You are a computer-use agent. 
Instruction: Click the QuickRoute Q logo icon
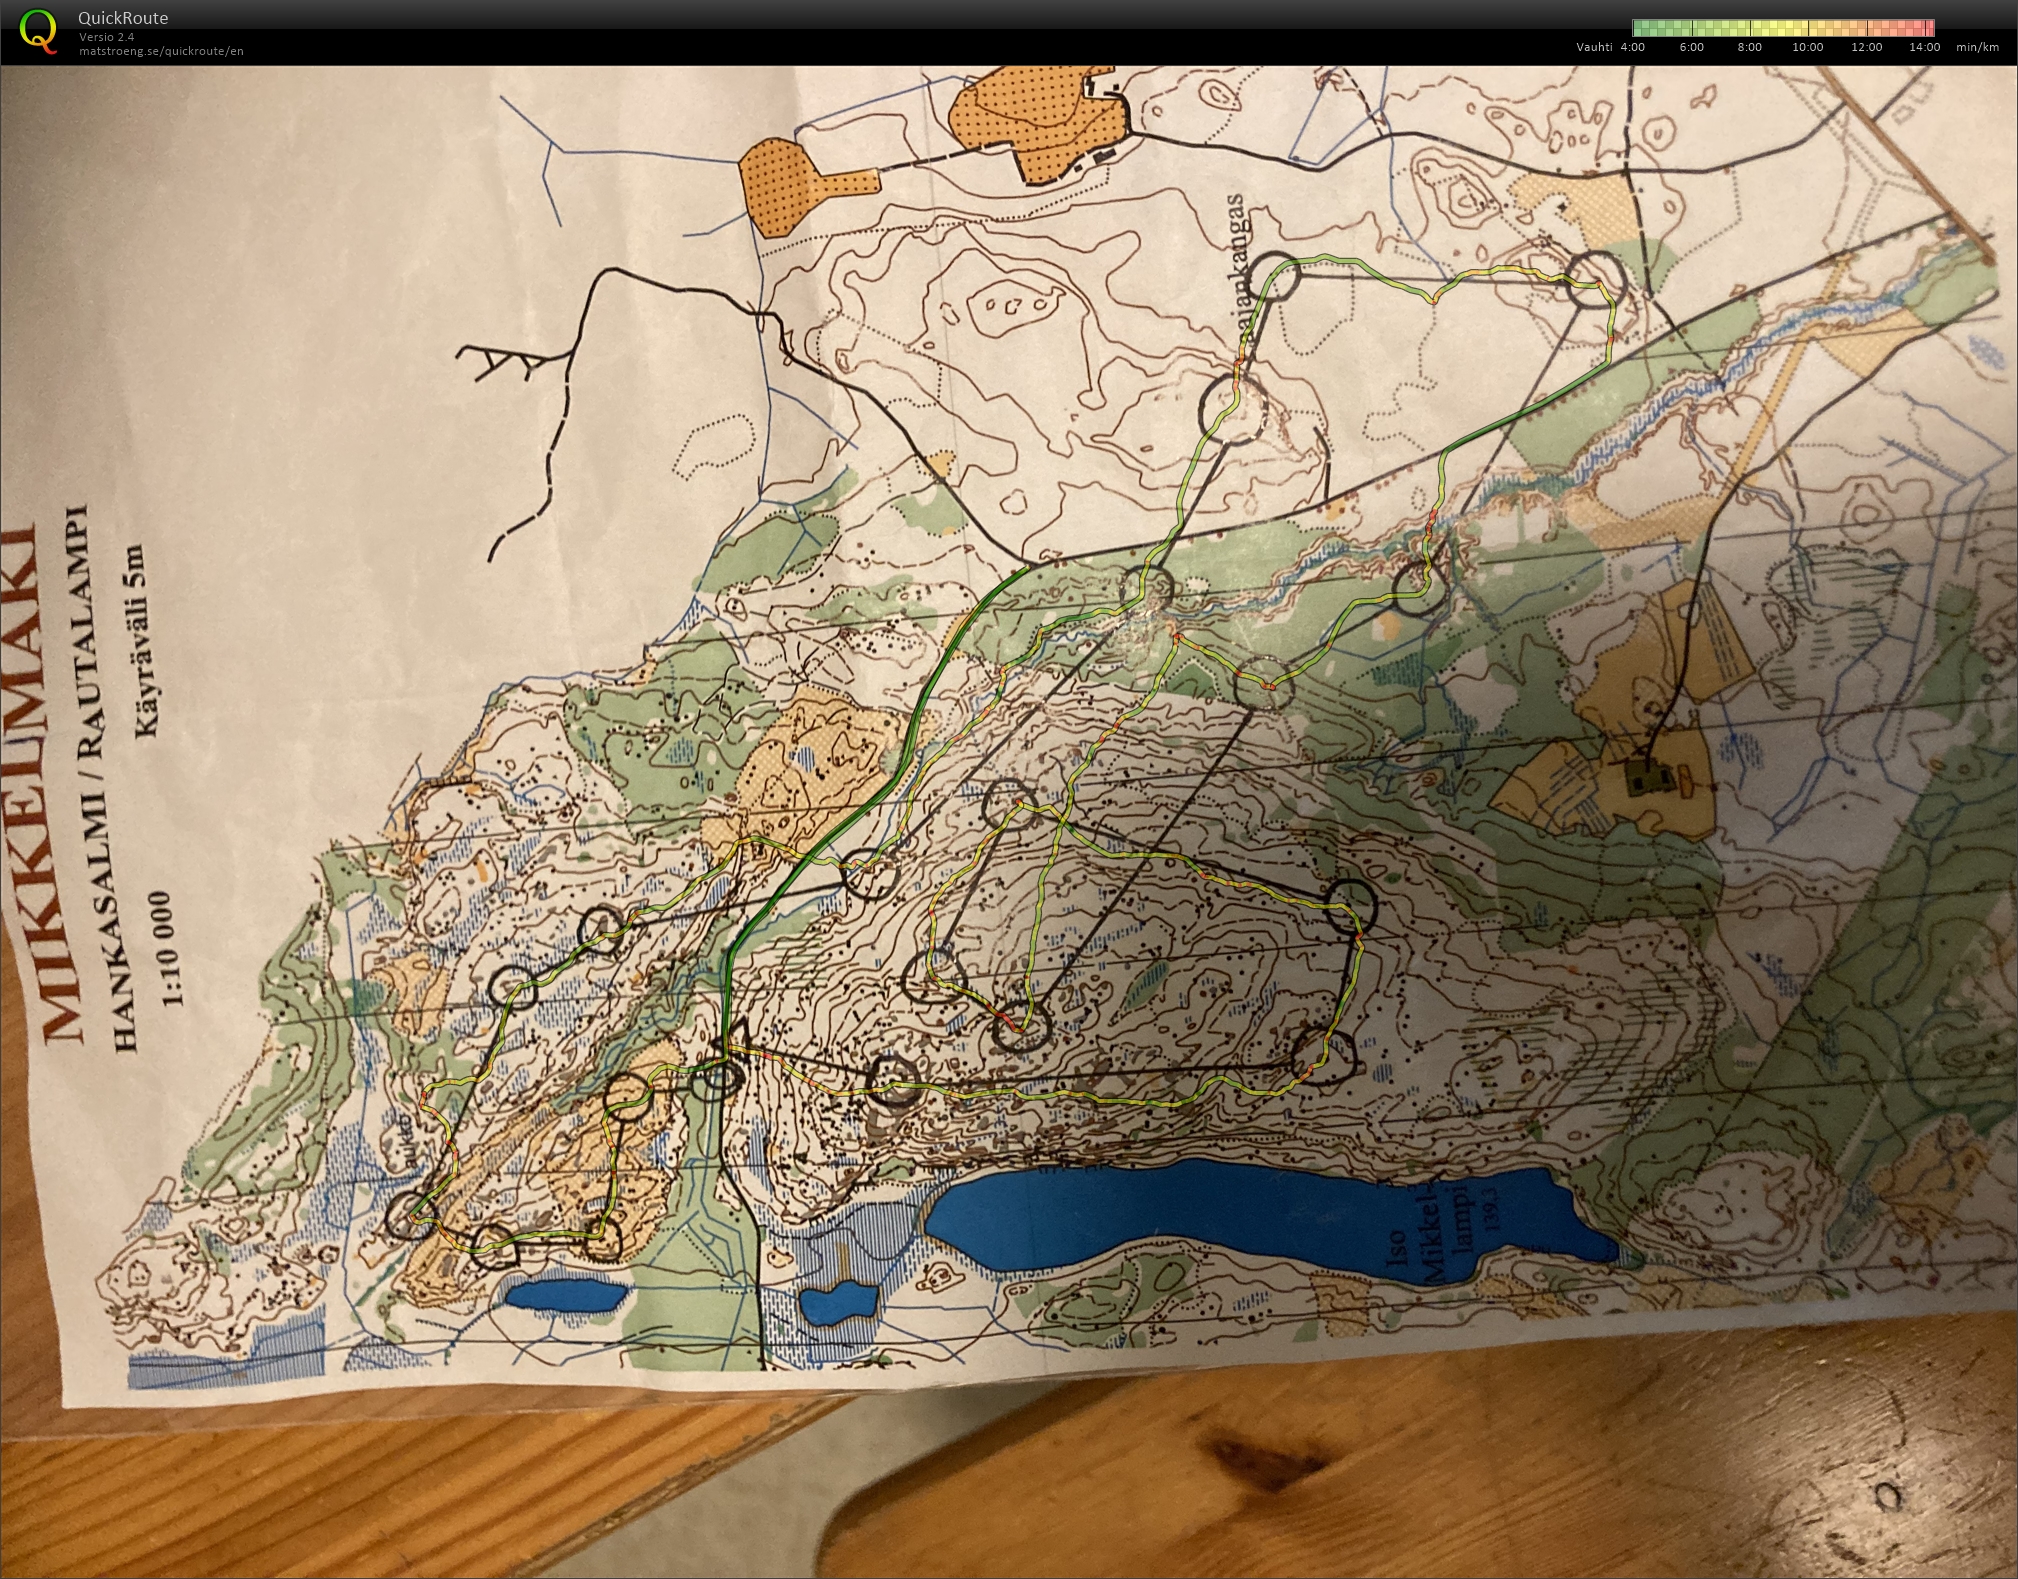pos(38,30)
